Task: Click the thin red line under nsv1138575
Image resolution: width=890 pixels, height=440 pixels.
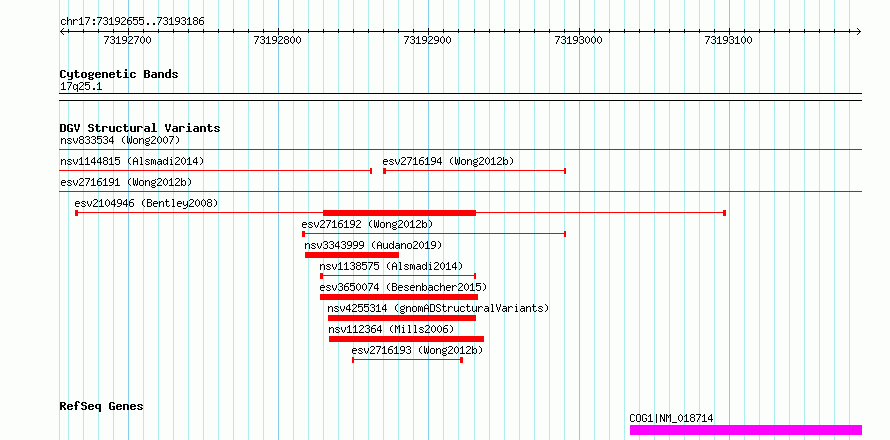Action: pyautogui.click(x=398, y=276)
